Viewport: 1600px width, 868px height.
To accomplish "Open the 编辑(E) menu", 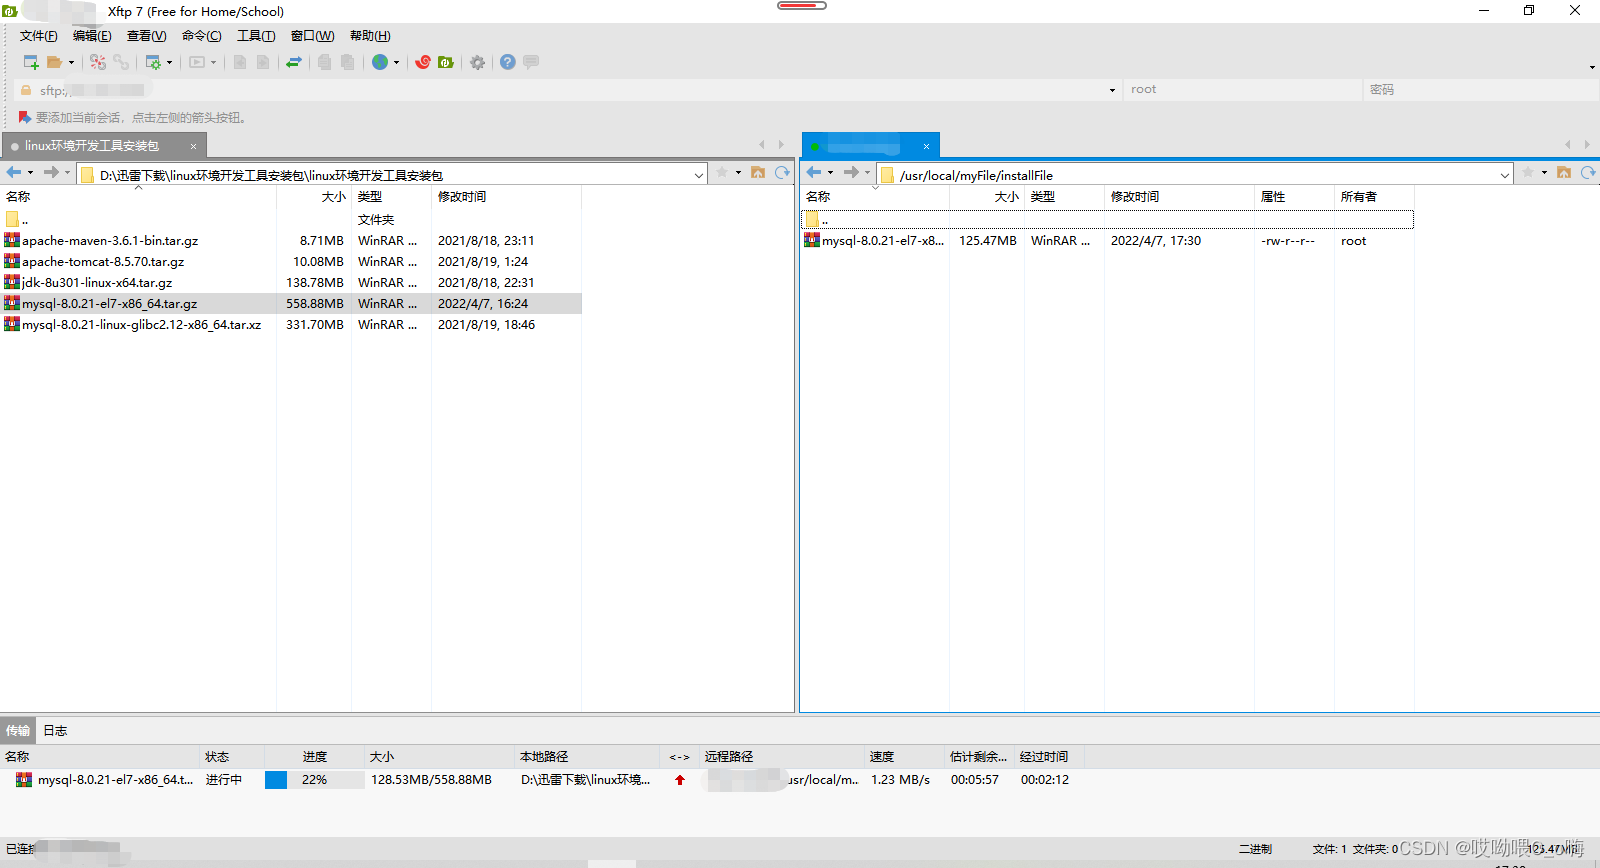I will 92,36.
